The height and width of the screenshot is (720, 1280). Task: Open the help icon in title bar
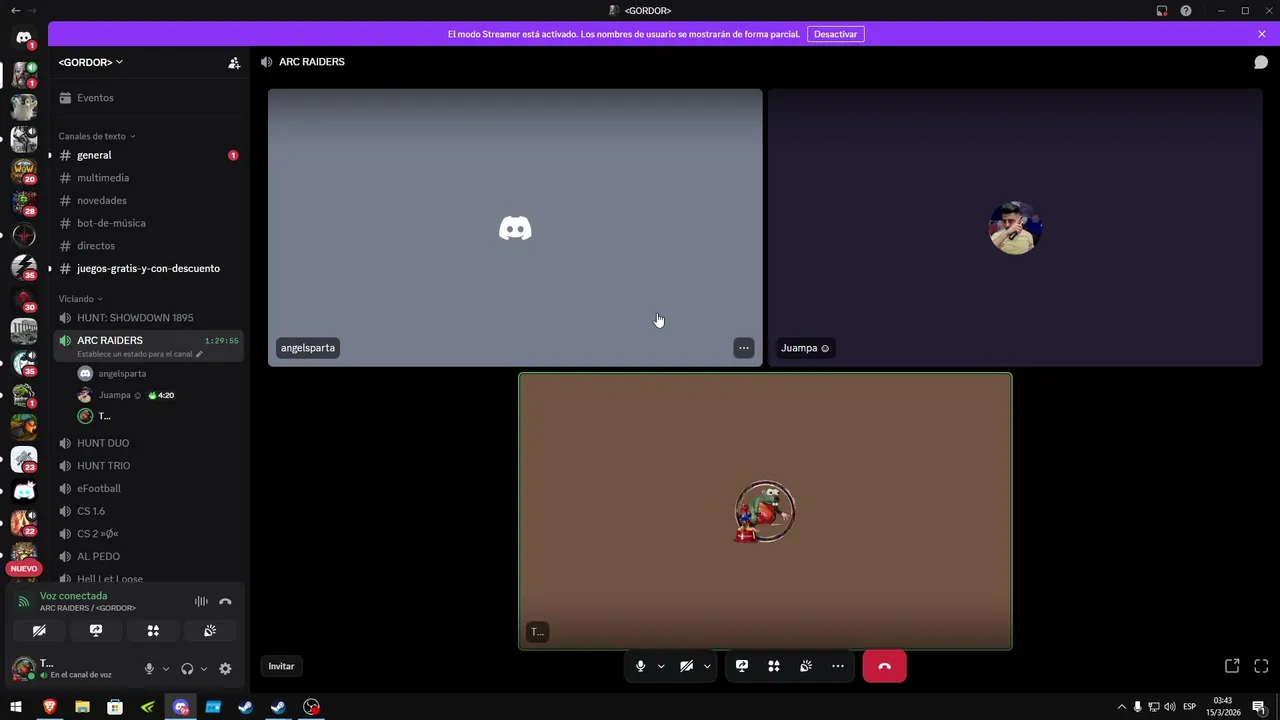click(1186, 11)
